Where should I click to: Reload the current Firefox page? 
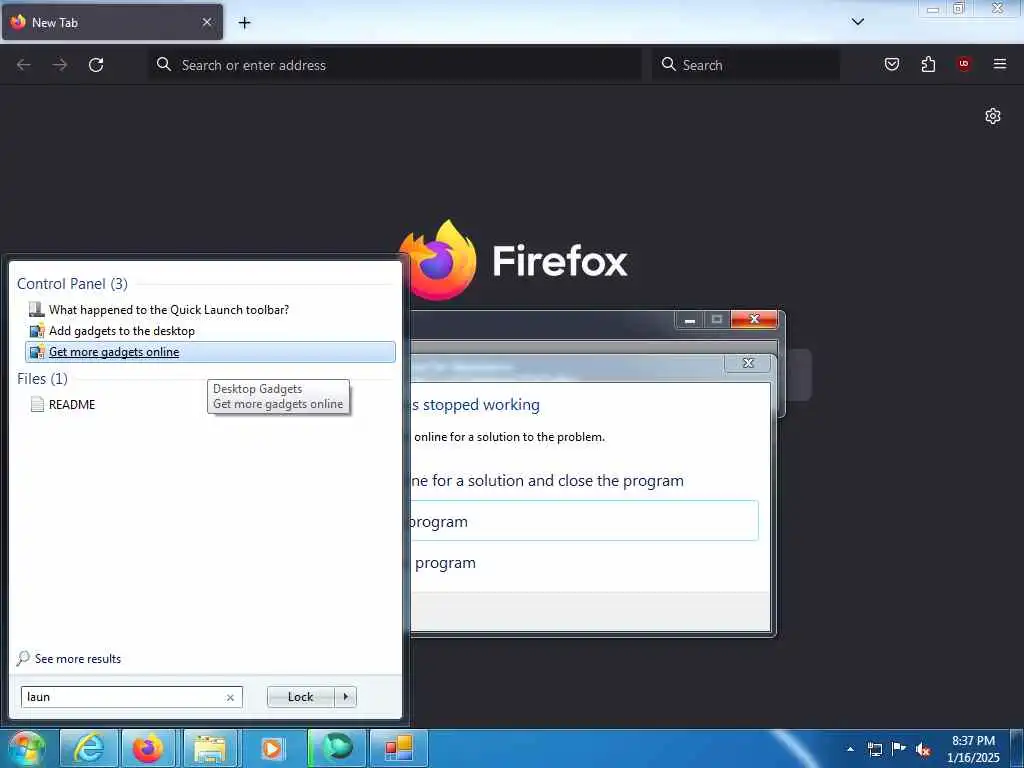(x=96, y=65)
